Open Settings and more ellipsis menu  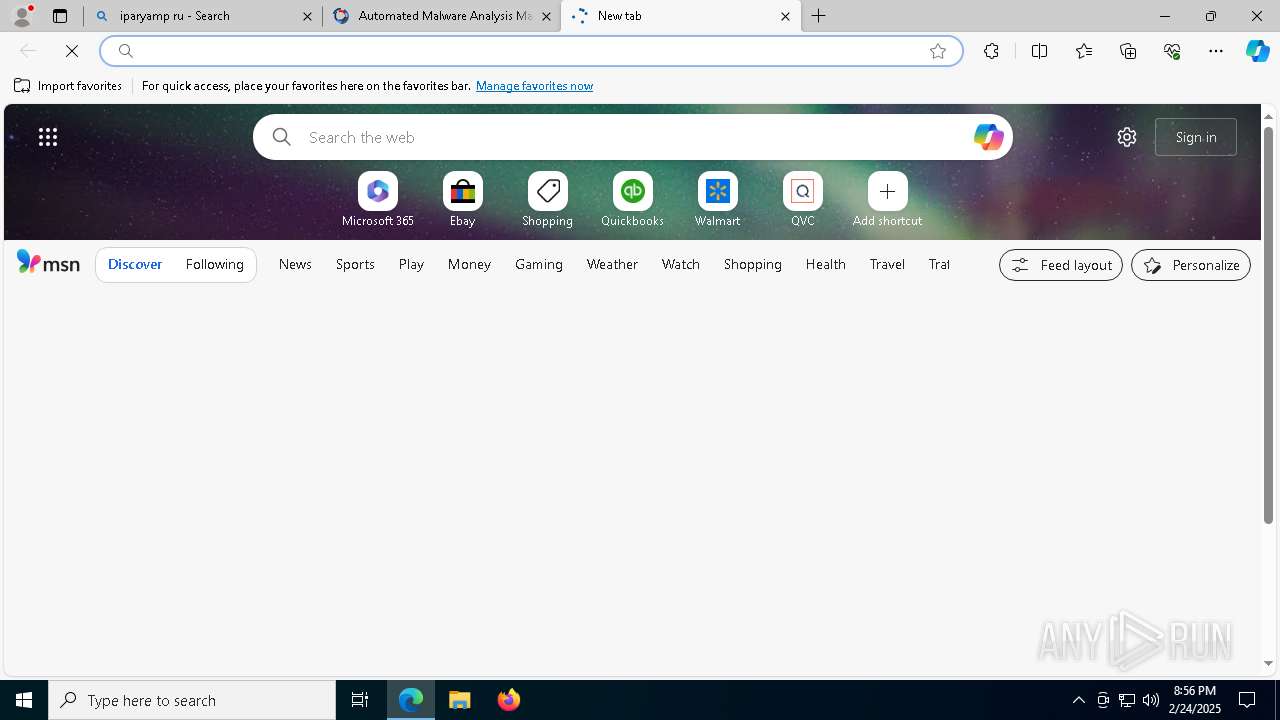point(1216,51)
